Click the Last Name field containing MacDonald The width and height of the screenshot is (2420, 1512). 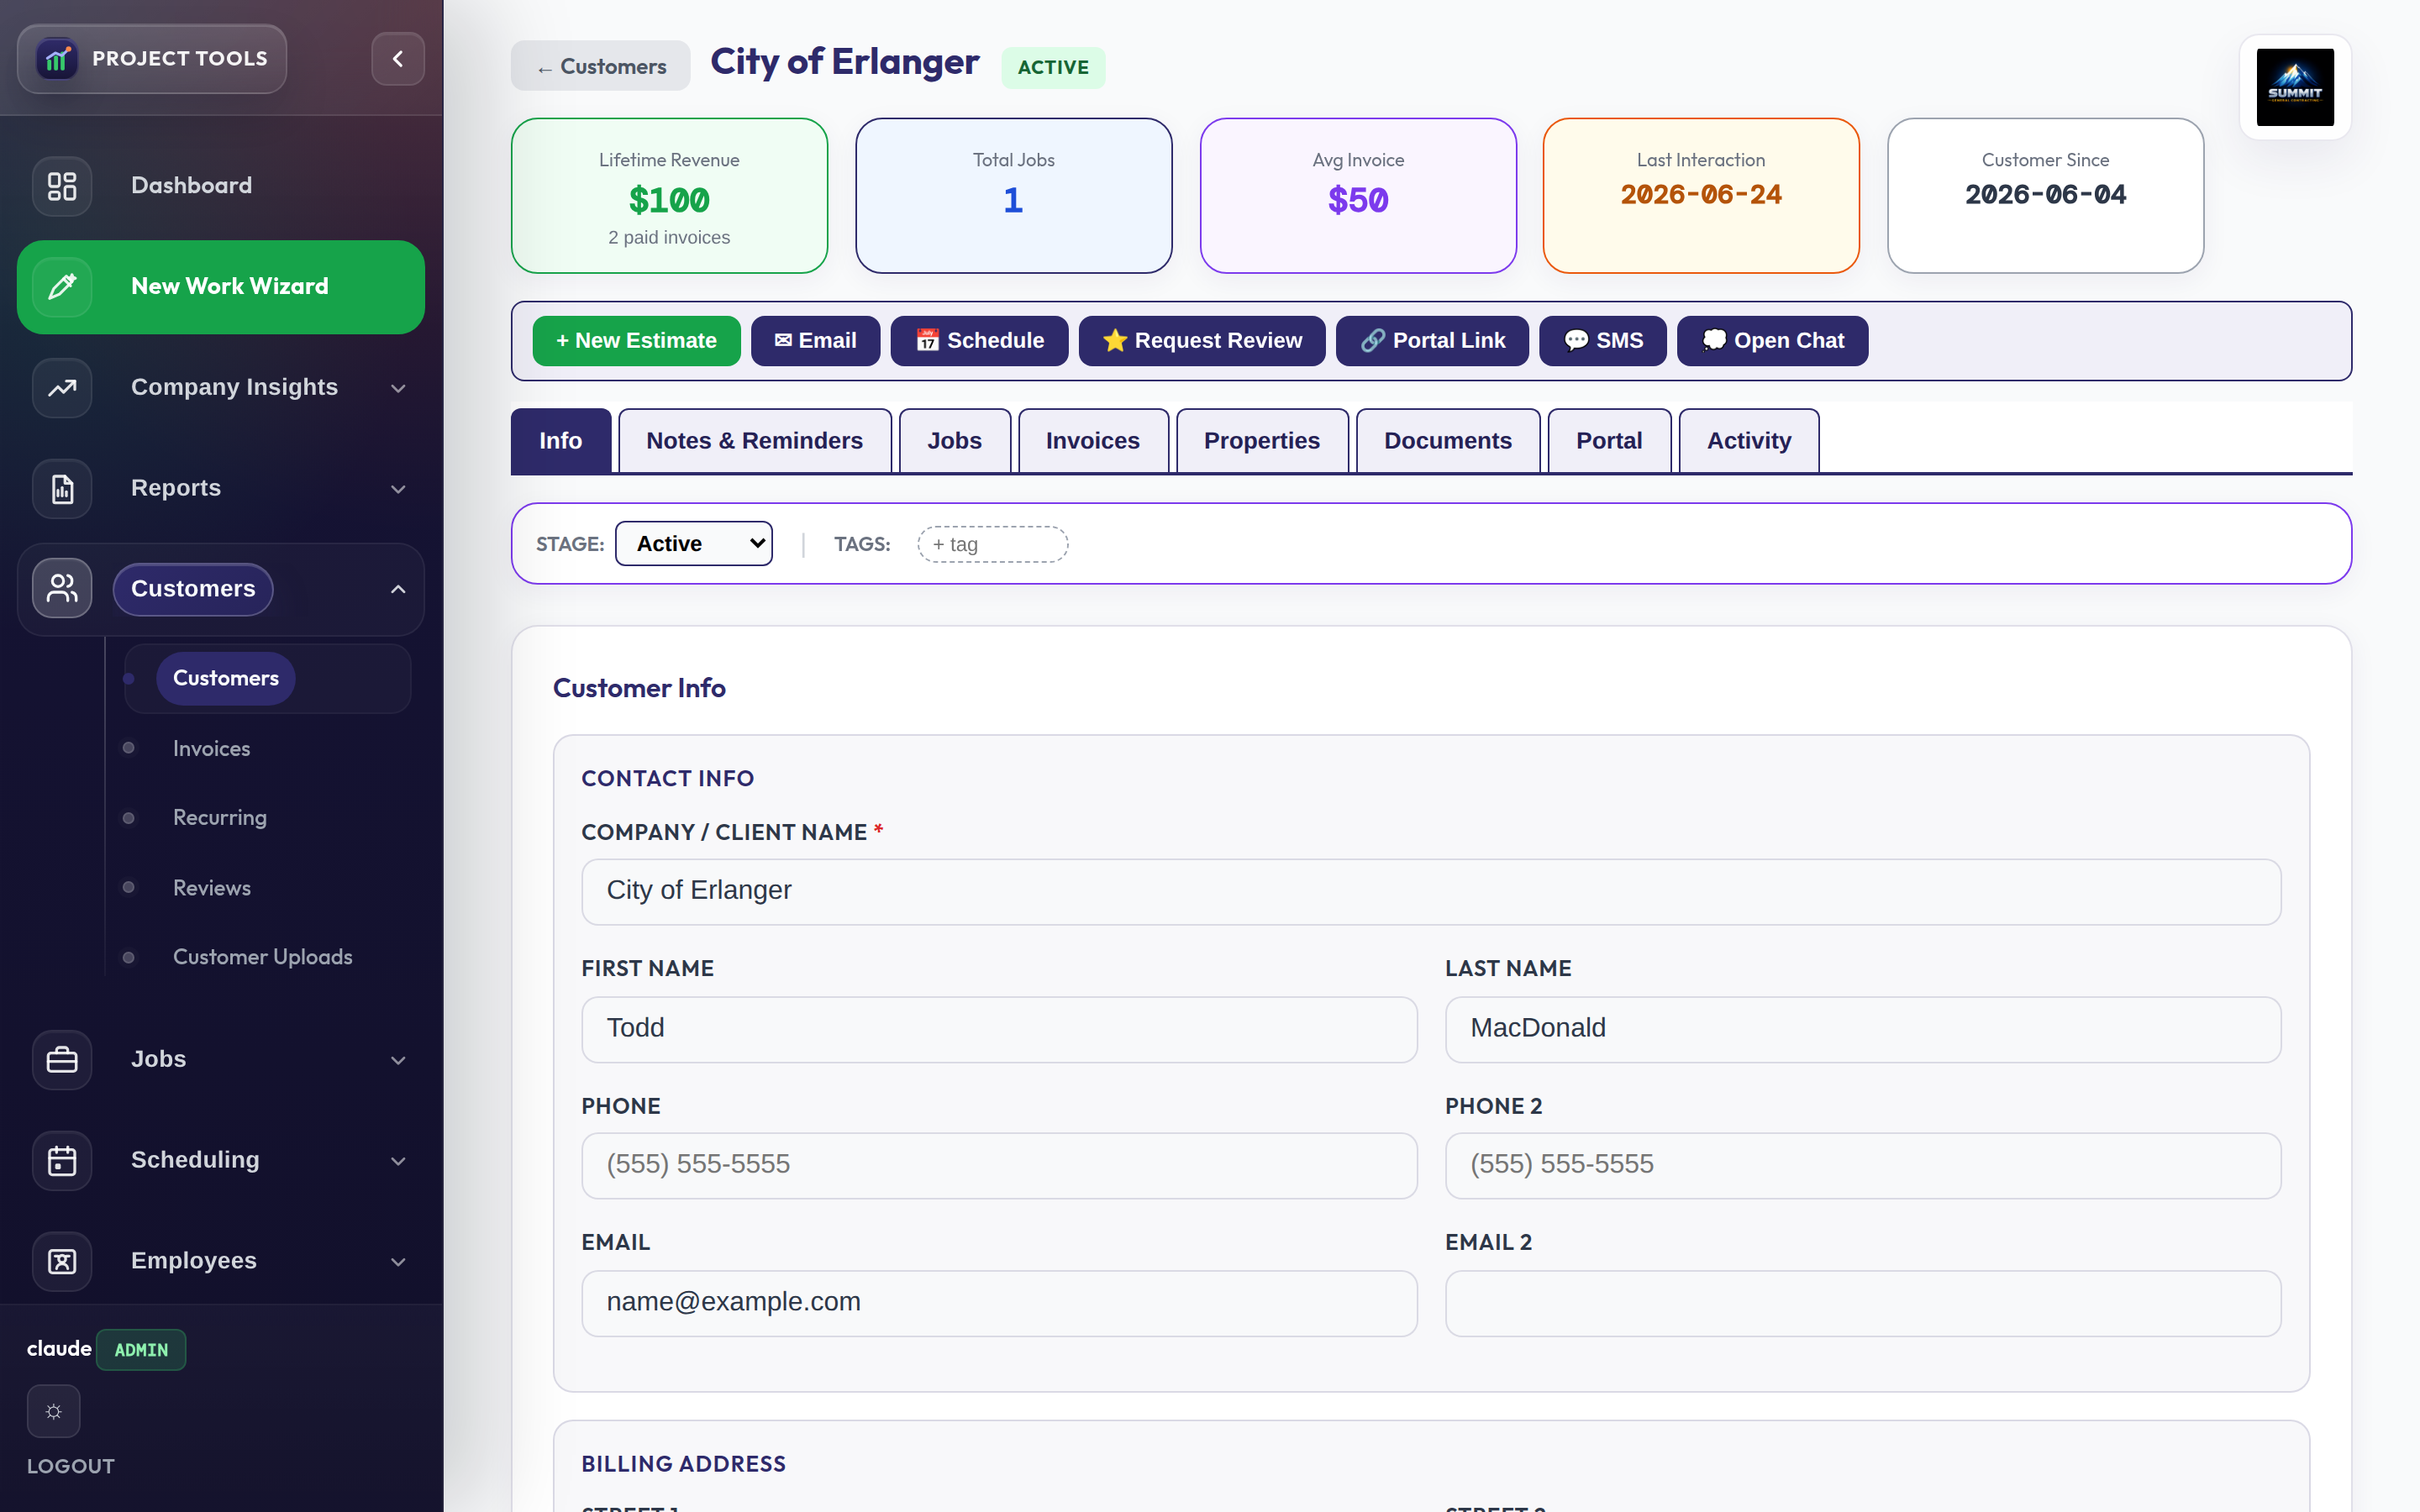pos(1863,1029)
